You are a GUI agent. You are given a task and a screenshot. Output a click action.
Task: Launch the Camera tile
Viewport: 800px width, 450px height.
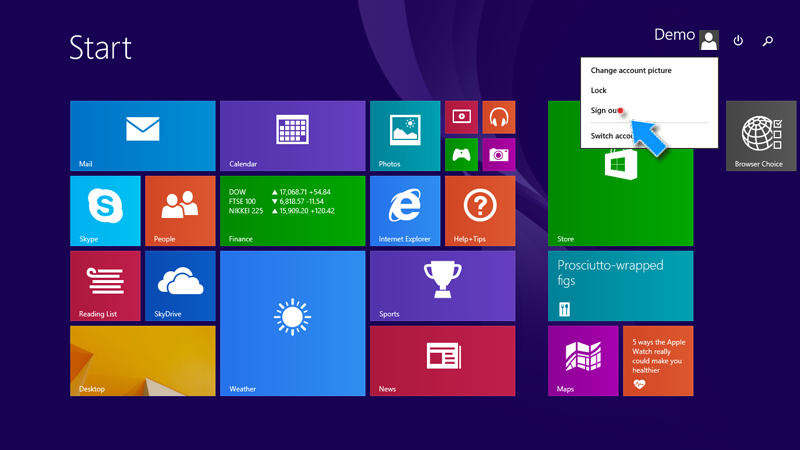click(499, 154)
